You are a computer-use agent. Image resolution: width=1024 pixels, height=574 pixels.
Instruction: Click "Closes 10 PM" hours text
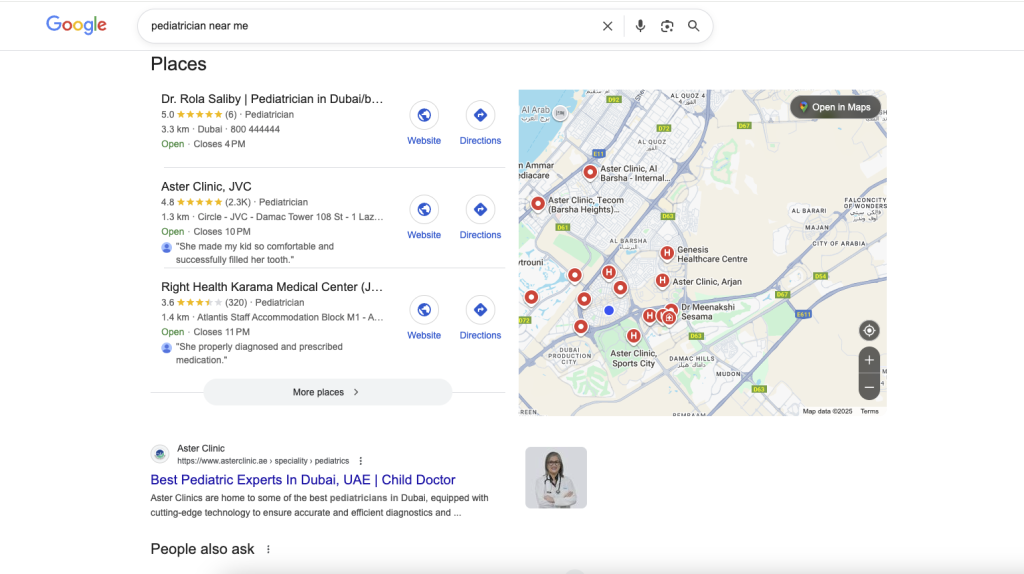(x=222, y=232)
